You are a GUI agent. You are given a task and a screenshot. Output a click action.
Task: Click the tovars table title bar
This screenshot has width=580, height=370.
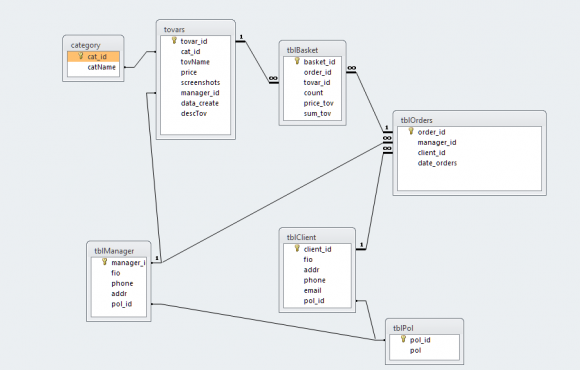(196, 29)
